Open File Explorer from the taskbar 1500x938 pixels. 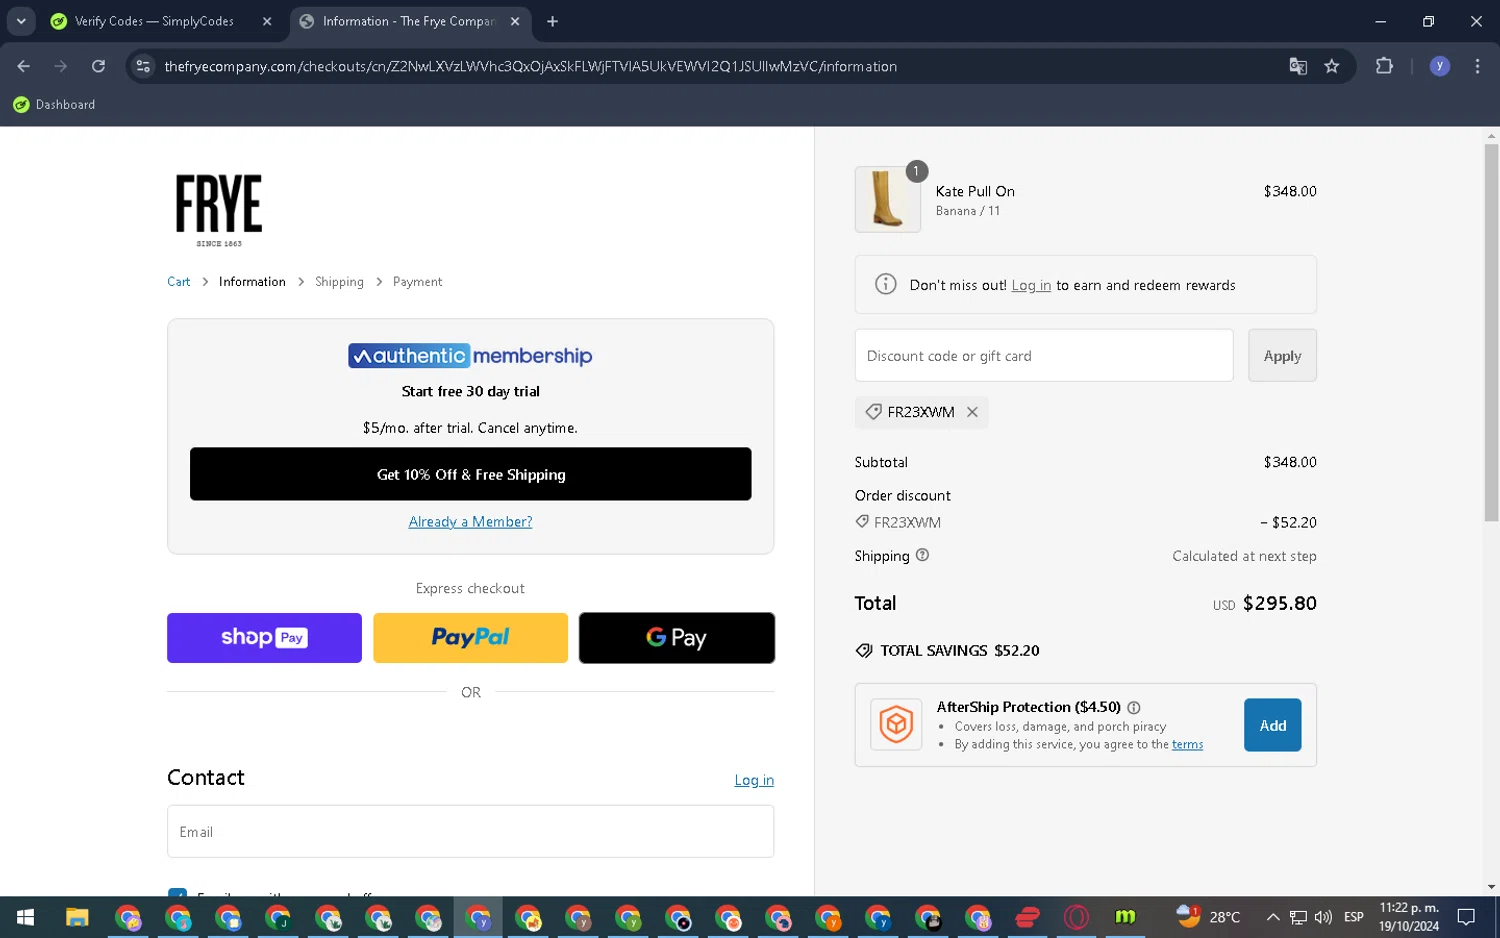coord(77,917)
